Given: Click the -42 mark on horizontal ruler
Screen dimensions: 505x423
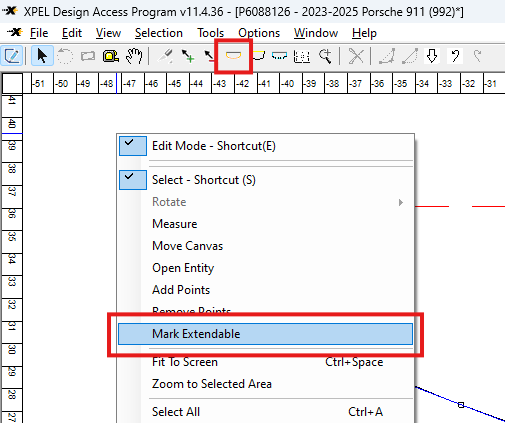Looking at the screenshot, I should [243, 83].
